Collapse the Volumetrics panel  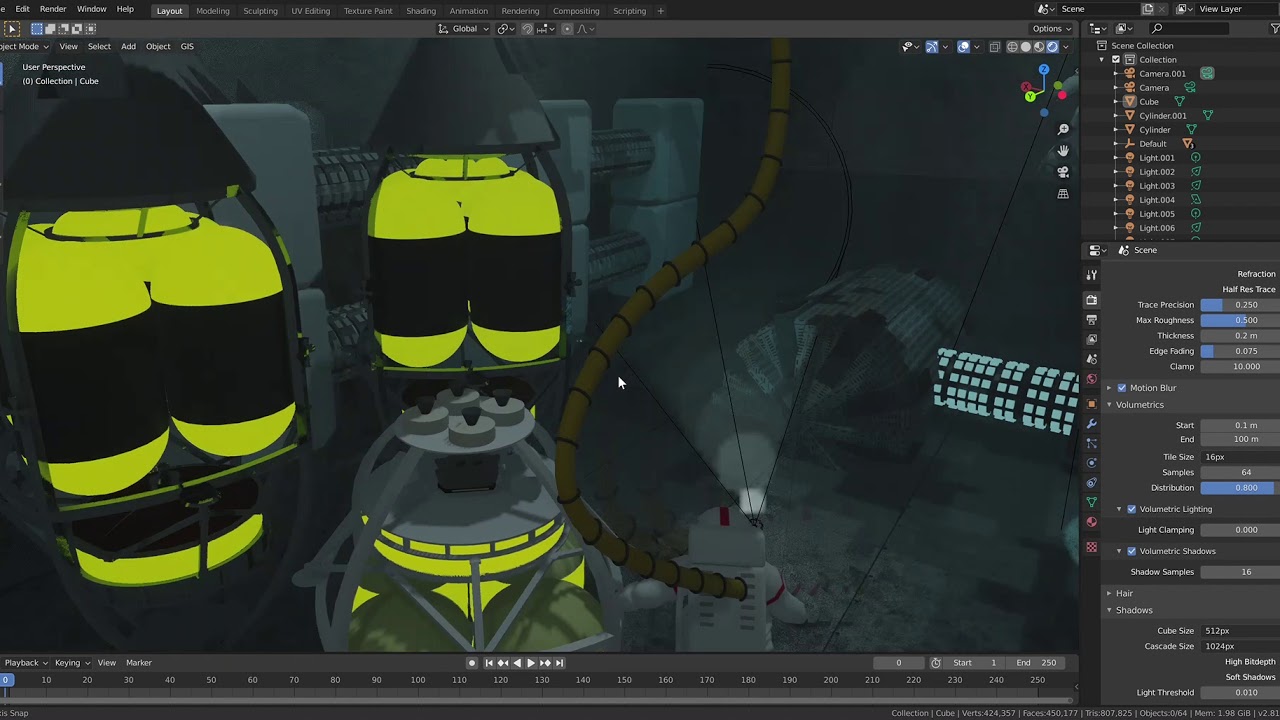tap(1139, 405)
